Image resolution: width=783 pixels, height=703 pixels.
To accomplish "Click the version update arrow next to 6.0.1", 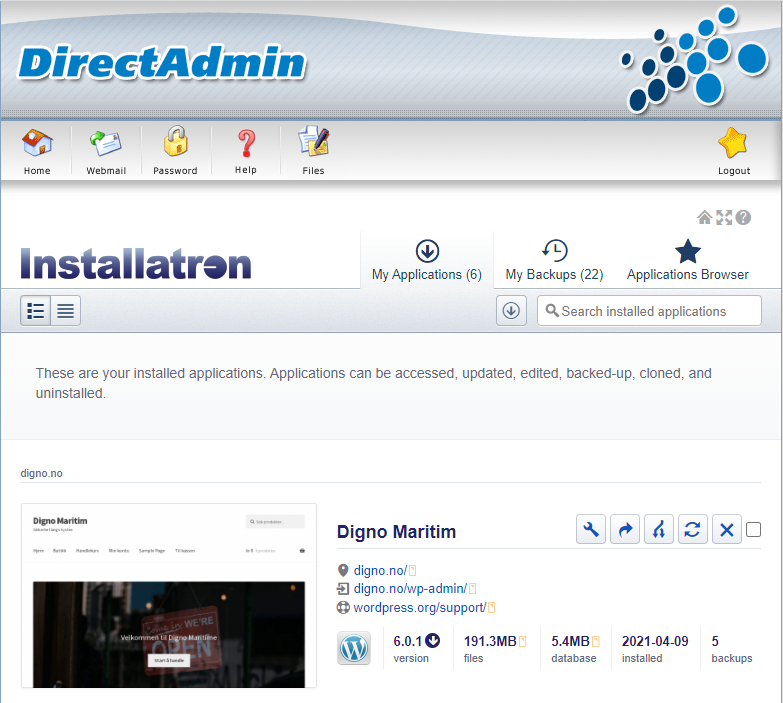I will point(432,641).
